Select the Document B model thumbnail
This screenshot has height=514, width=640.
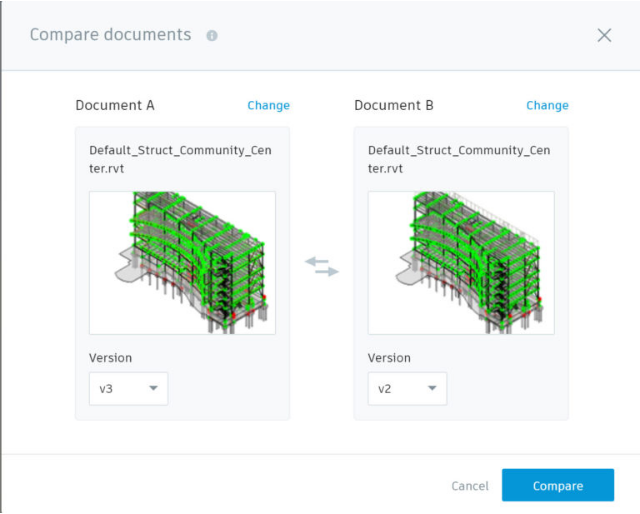pyautogui.click(x=461, y=262)
